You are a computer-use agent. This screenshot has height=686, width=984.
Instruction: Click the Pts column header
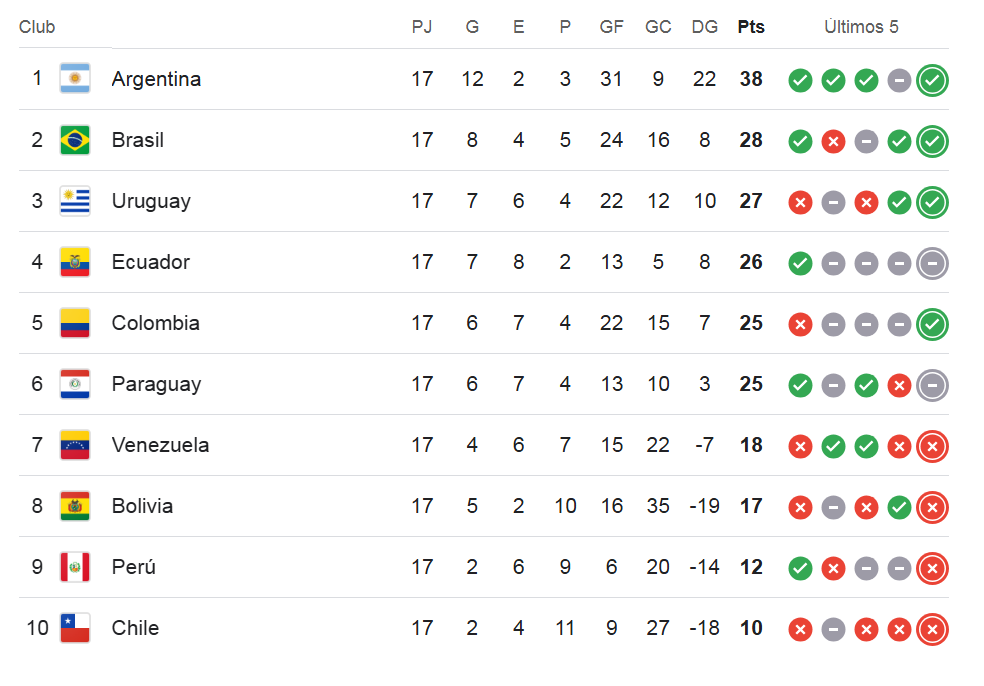[751, 27]
